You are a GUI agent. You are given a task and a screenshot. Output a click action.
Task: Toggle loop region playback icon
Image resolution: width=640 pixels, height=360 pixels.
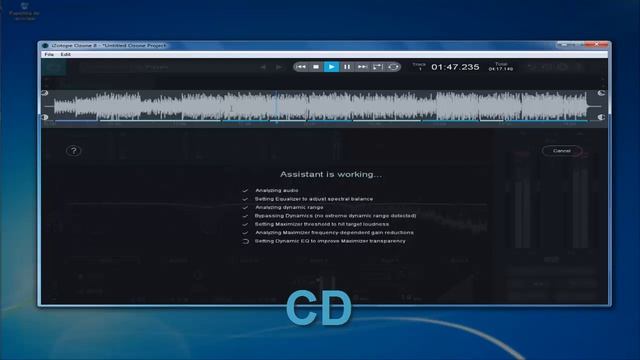coord(378,67)
